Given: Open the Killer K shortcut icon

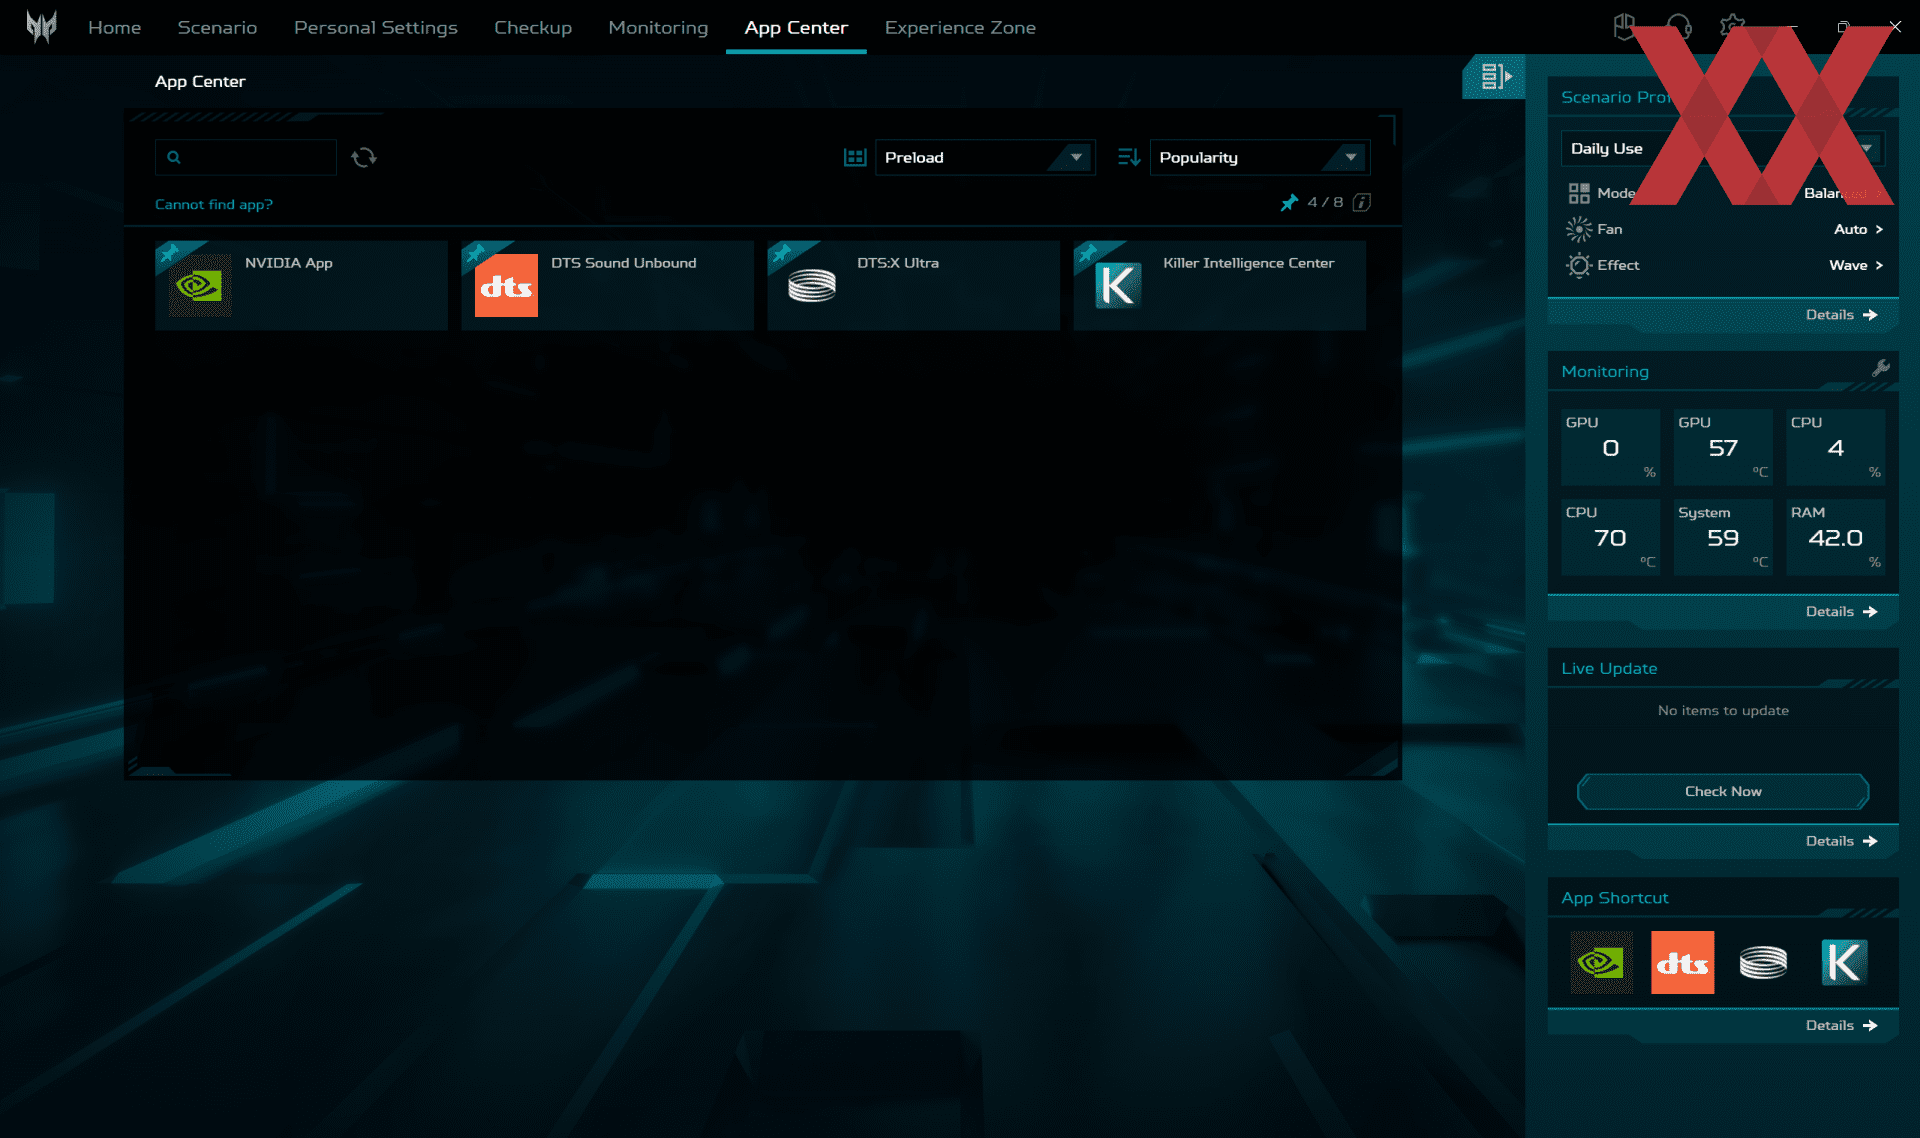Looking at the screenshot, I should 1843,962.
